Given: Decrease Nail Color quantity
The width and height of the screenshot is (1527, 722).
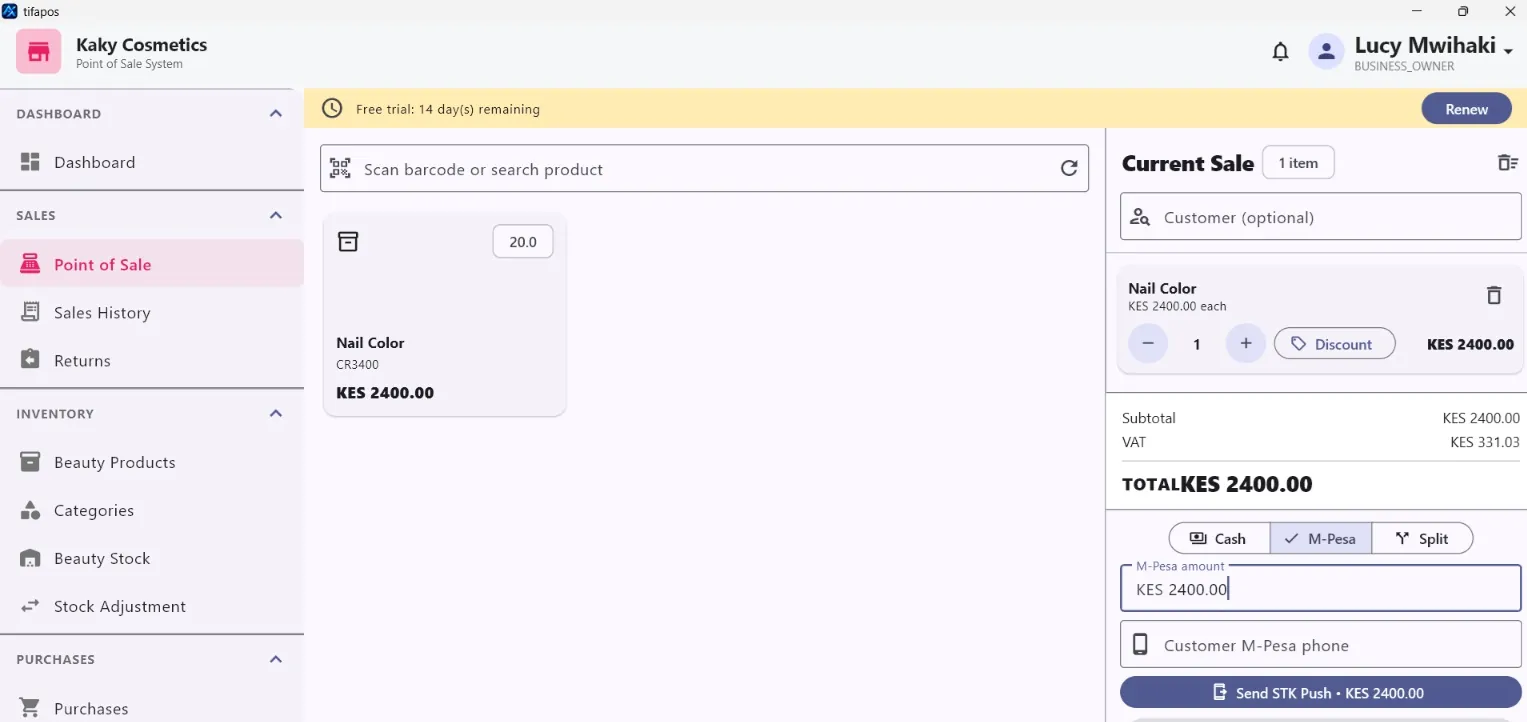Looking at the screenshot, I should (1148, 344).
